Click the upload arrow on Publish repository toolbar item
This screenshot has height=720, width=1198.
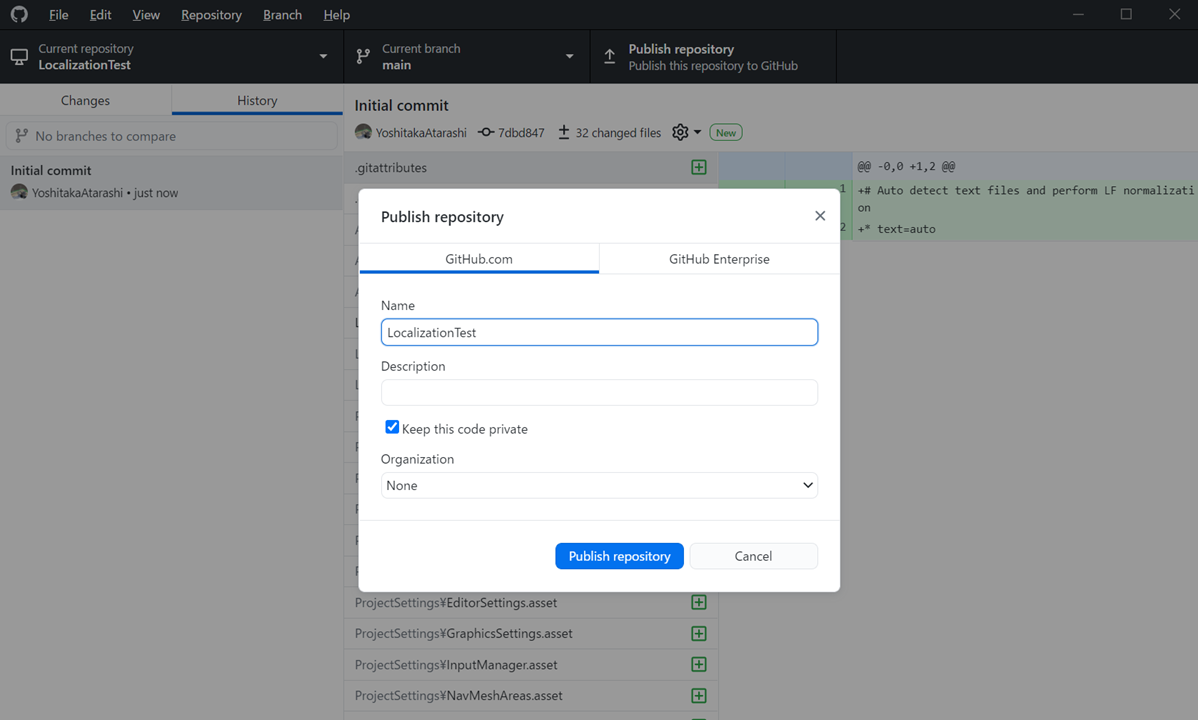pyautogui.click(x=610, y=56)
